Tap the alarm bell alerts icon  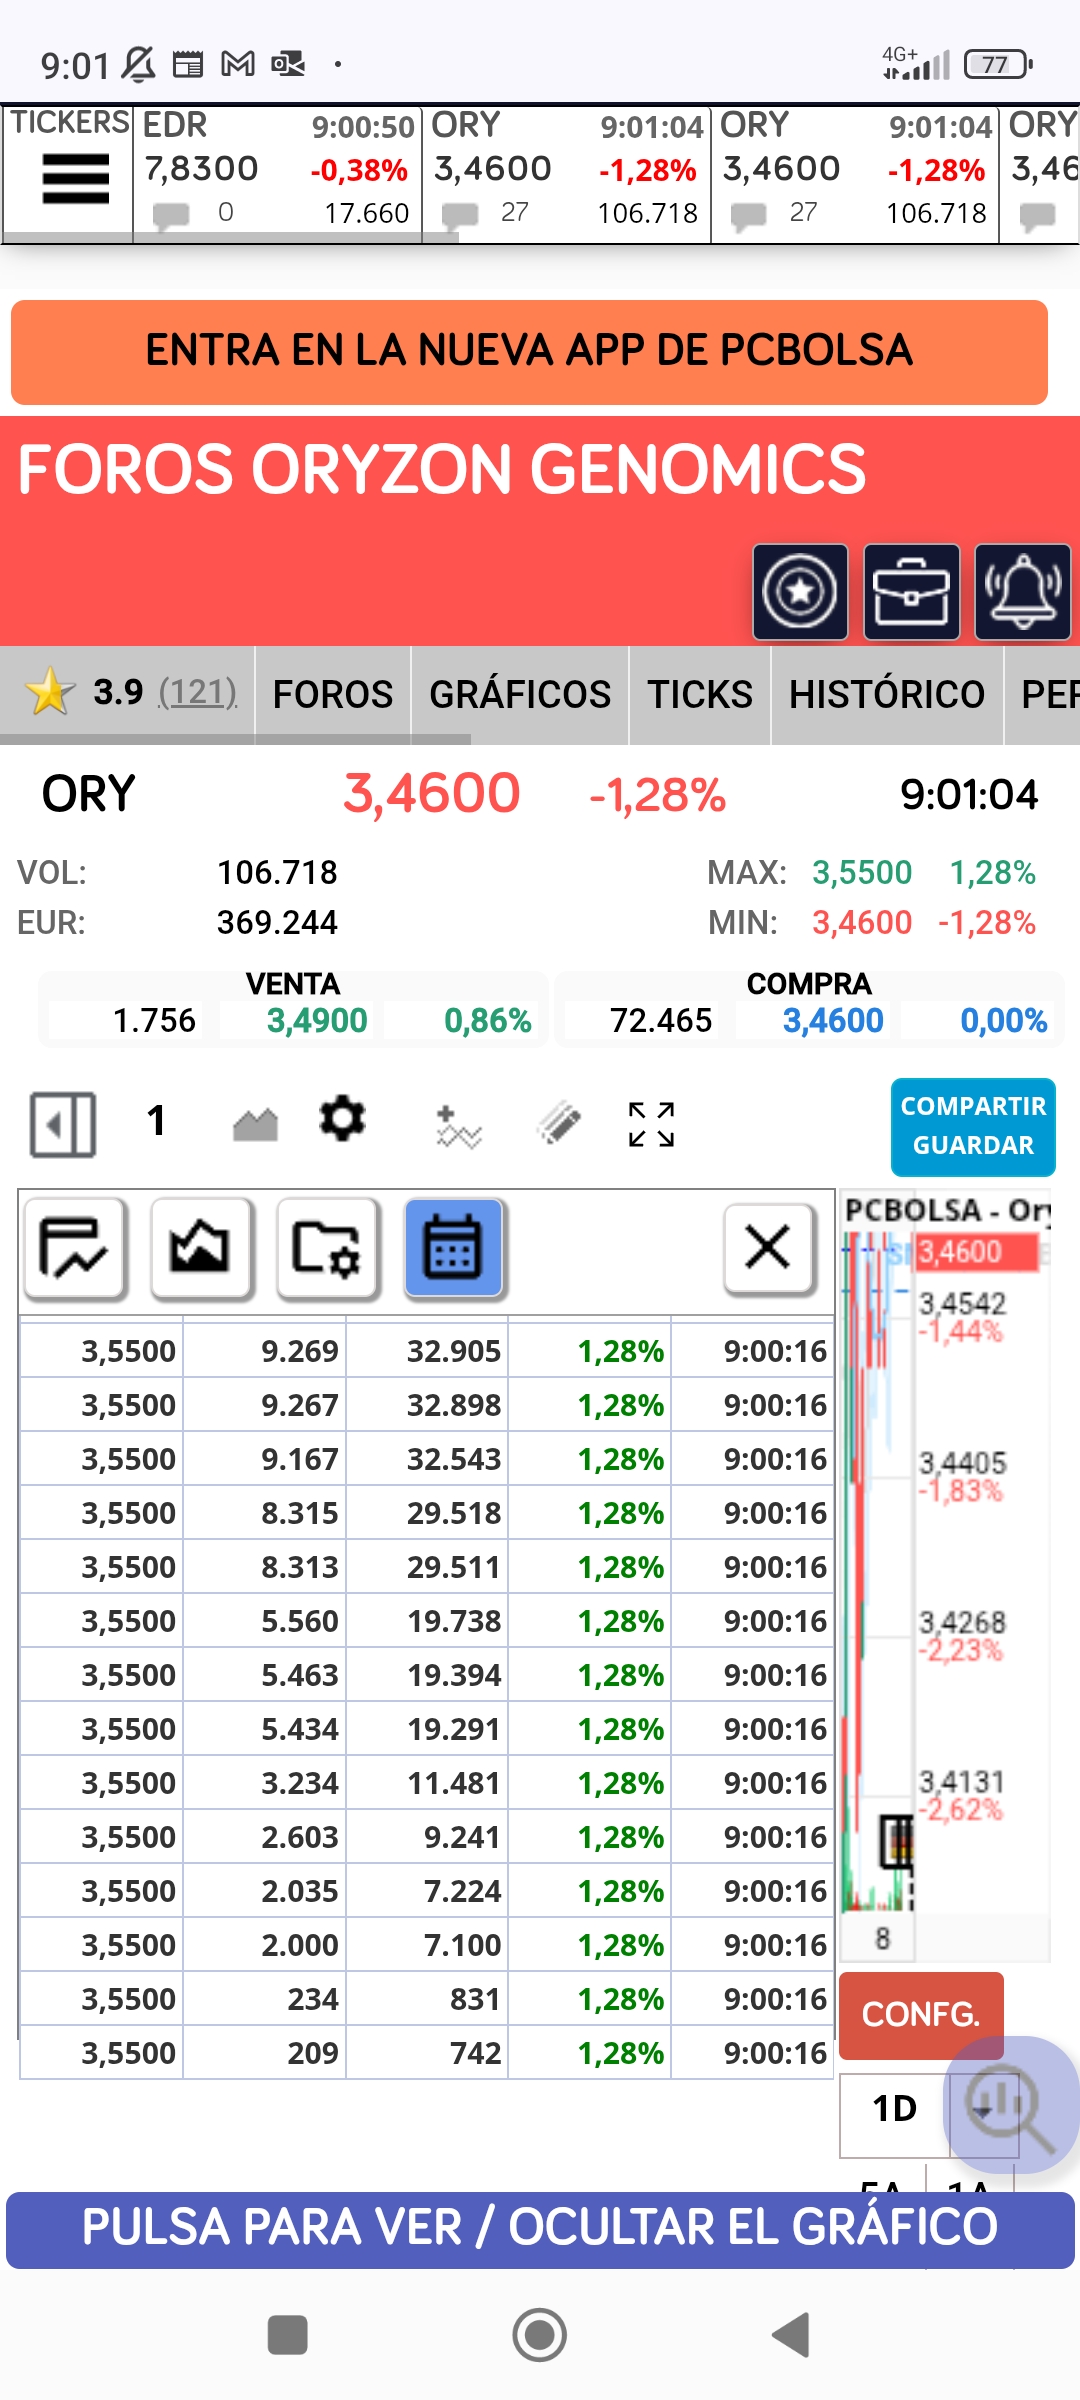tap(1022, 592)
